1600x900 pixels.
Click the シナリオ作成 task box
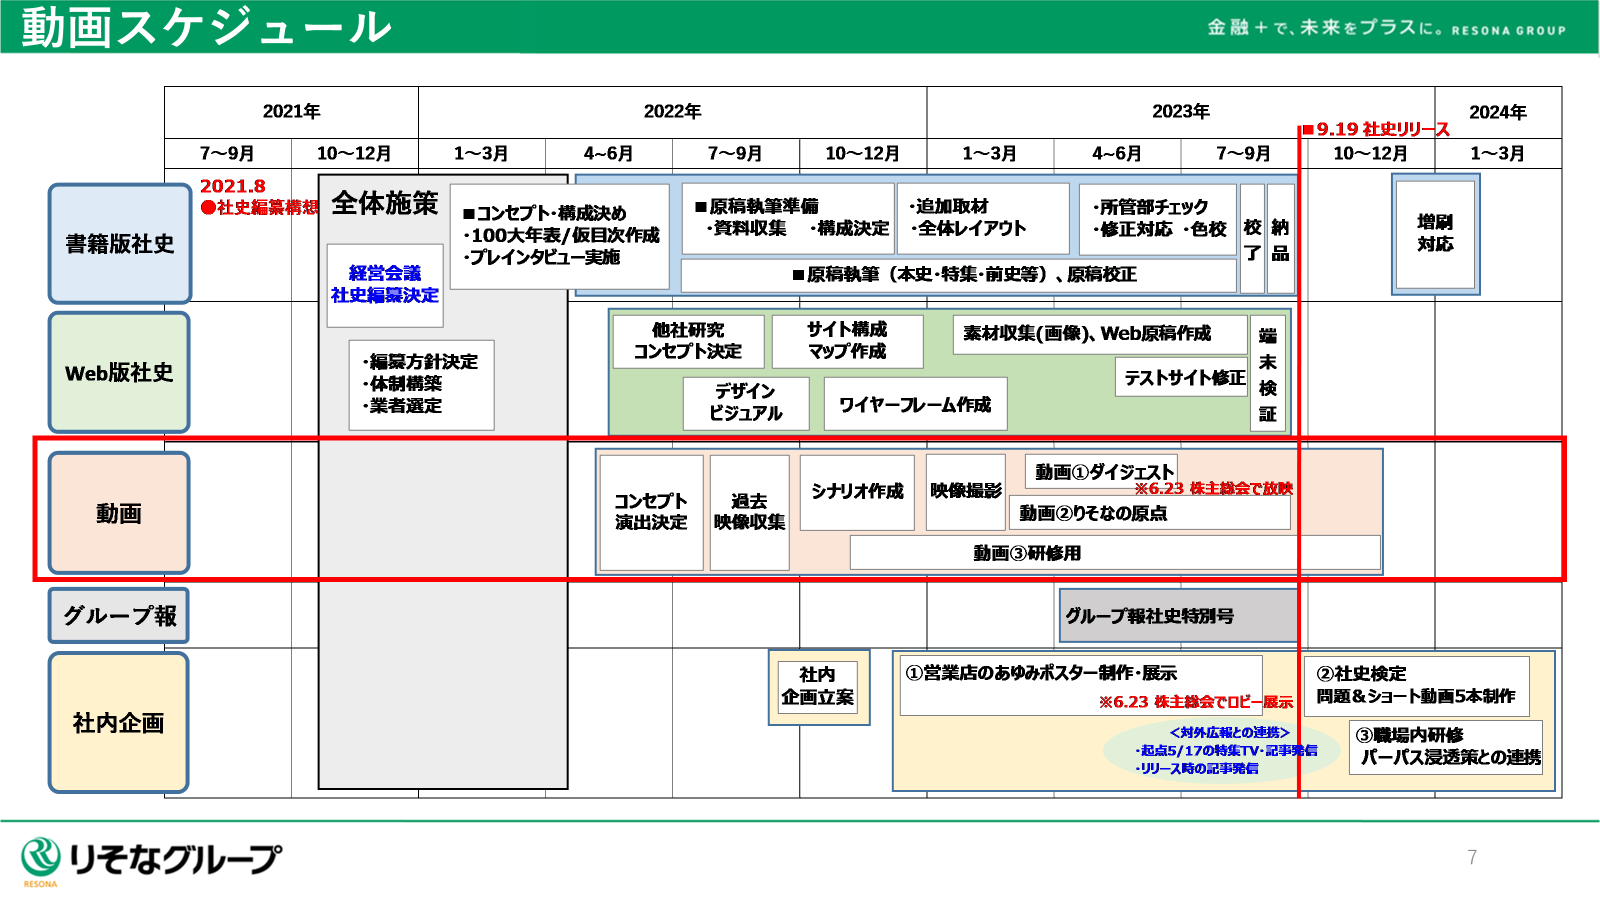857,492
